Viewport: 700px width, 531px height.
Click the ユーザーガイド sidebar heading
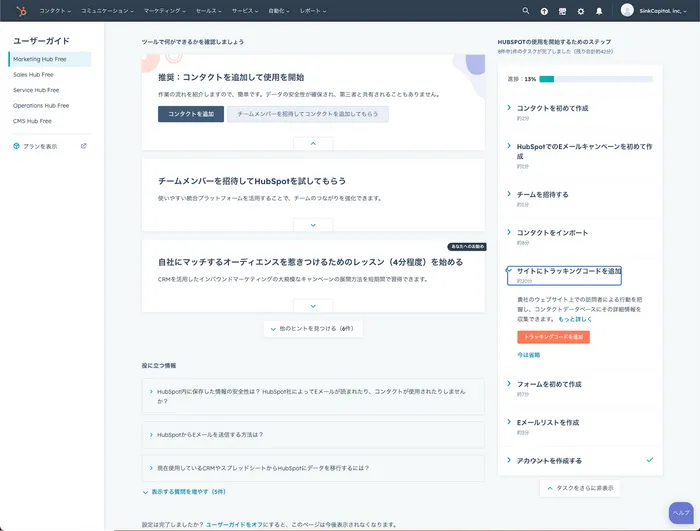point(42,41)
